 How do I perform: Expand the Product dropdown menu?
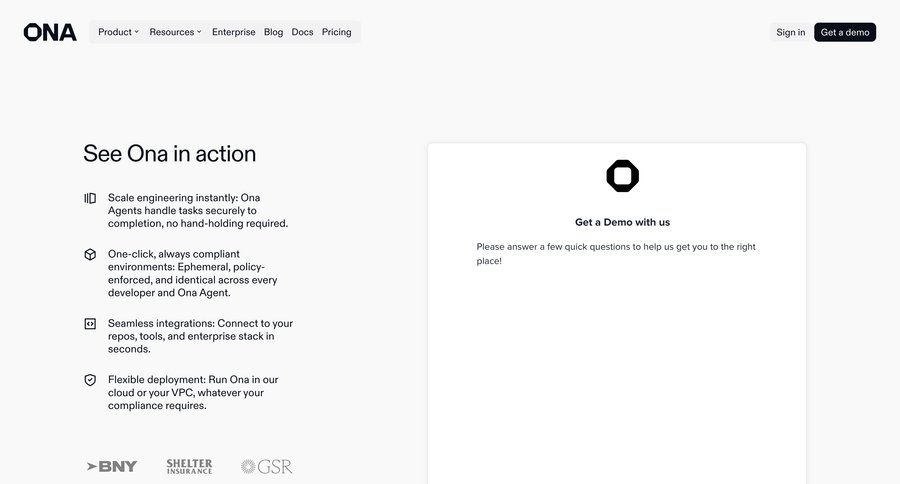point(118,32)
